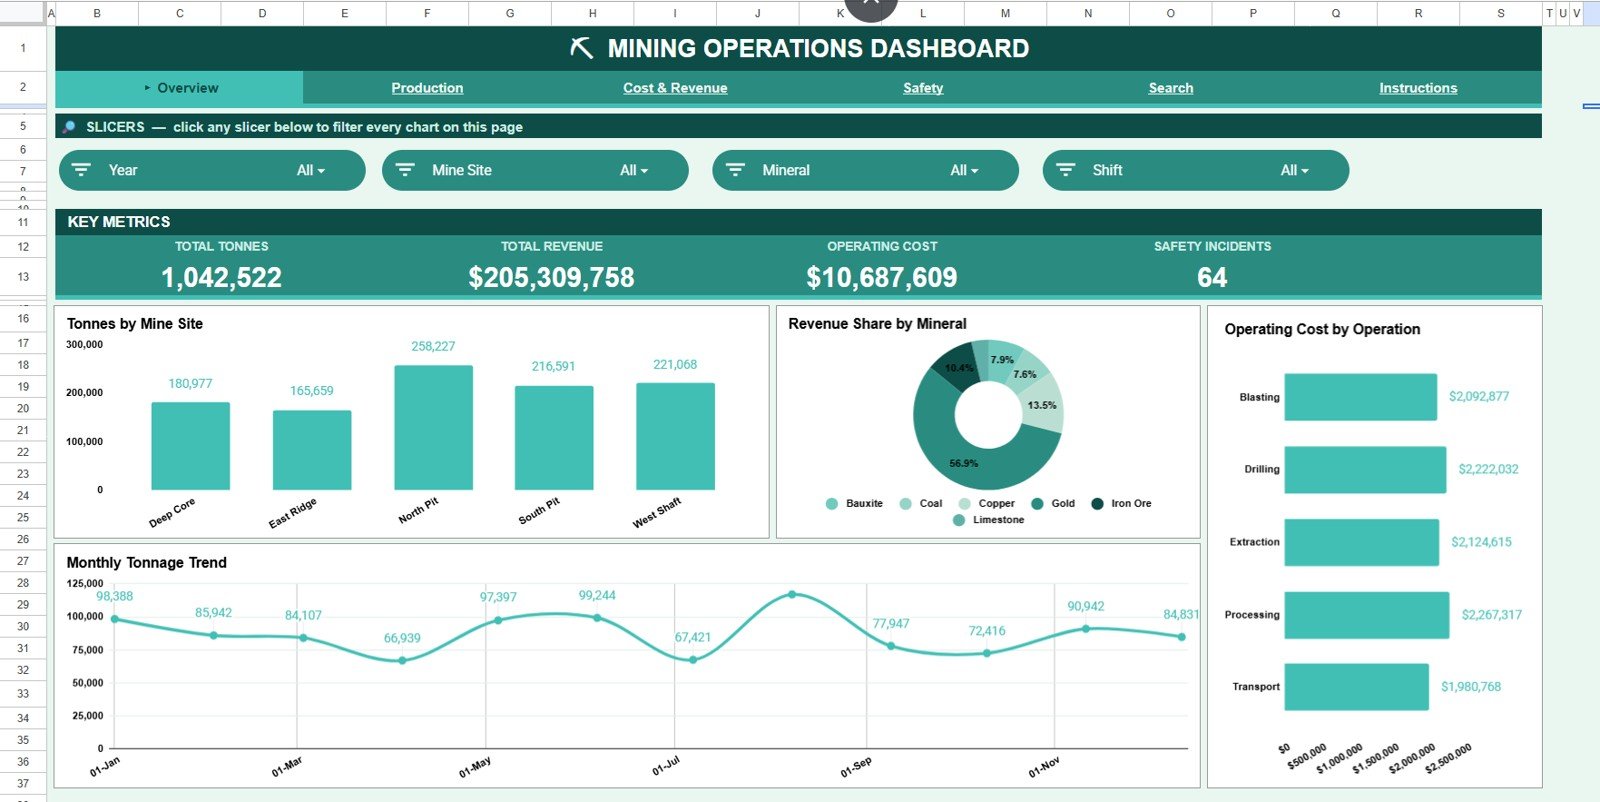Screen dimensions: 1600x802
Task: Open the Year slicer All dropdown
Action: [311, 170]
